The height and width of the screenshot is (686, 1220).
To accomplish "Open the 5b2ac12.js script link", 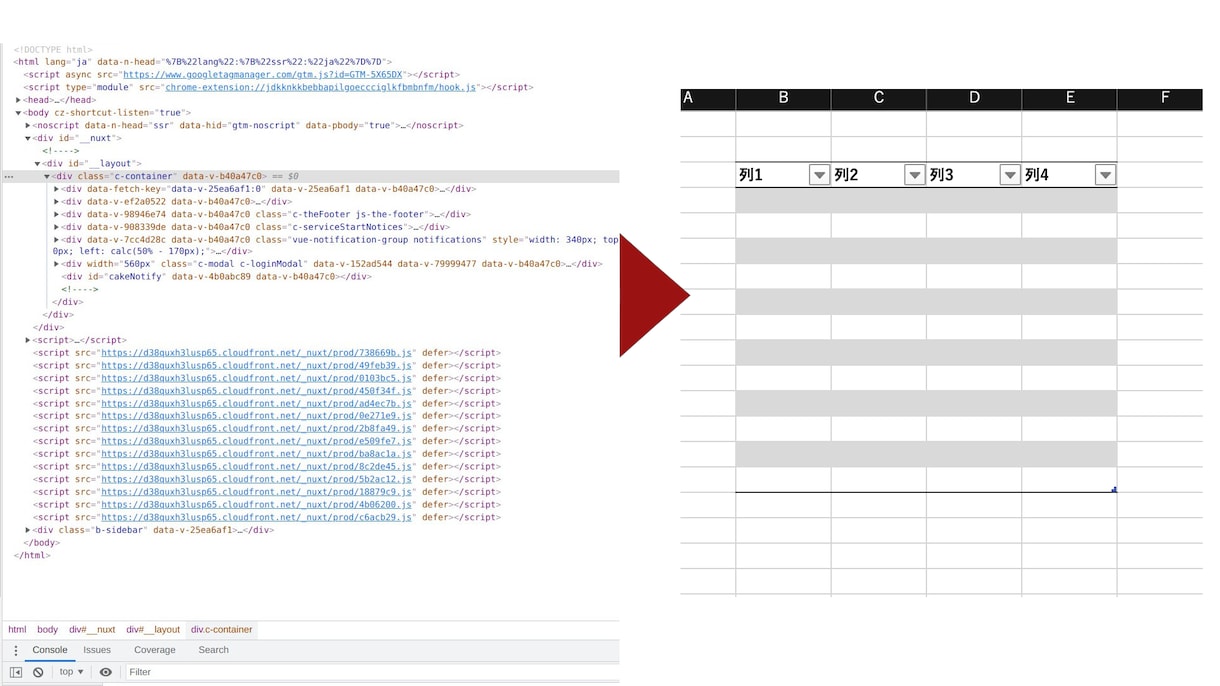I will (x=256, y=479).
